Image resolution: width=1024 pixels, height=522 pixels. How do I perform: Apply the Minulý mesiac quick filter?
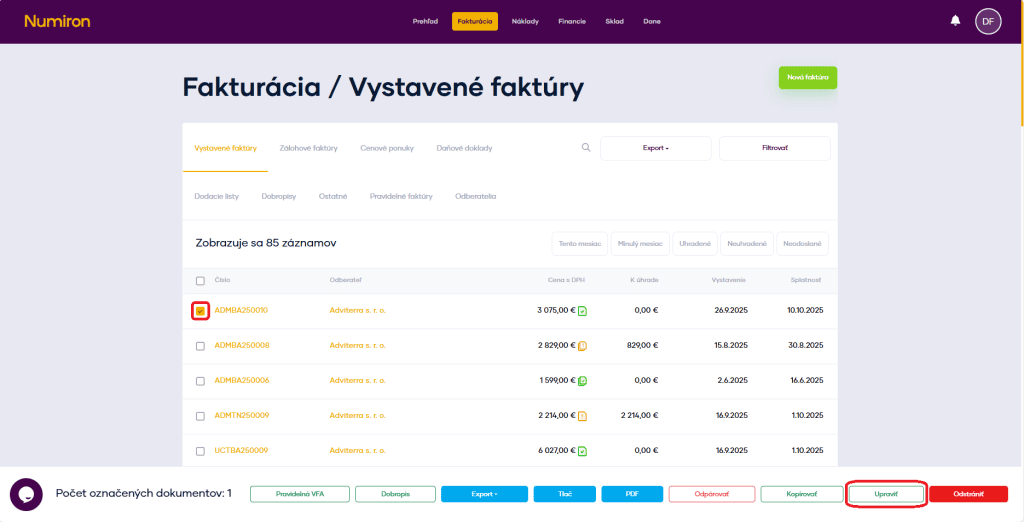coord(640,244)
